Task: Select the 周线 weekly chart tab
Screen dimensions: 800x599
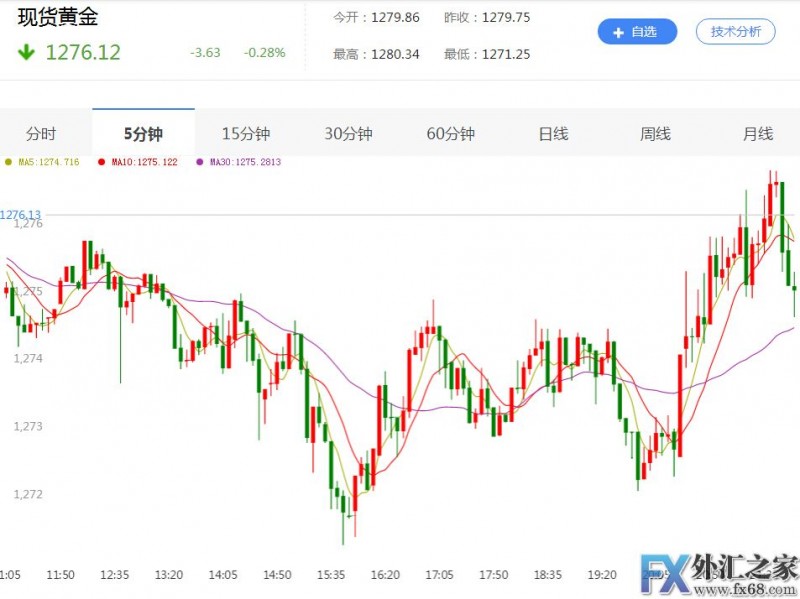Action: [x=655, y=134]
